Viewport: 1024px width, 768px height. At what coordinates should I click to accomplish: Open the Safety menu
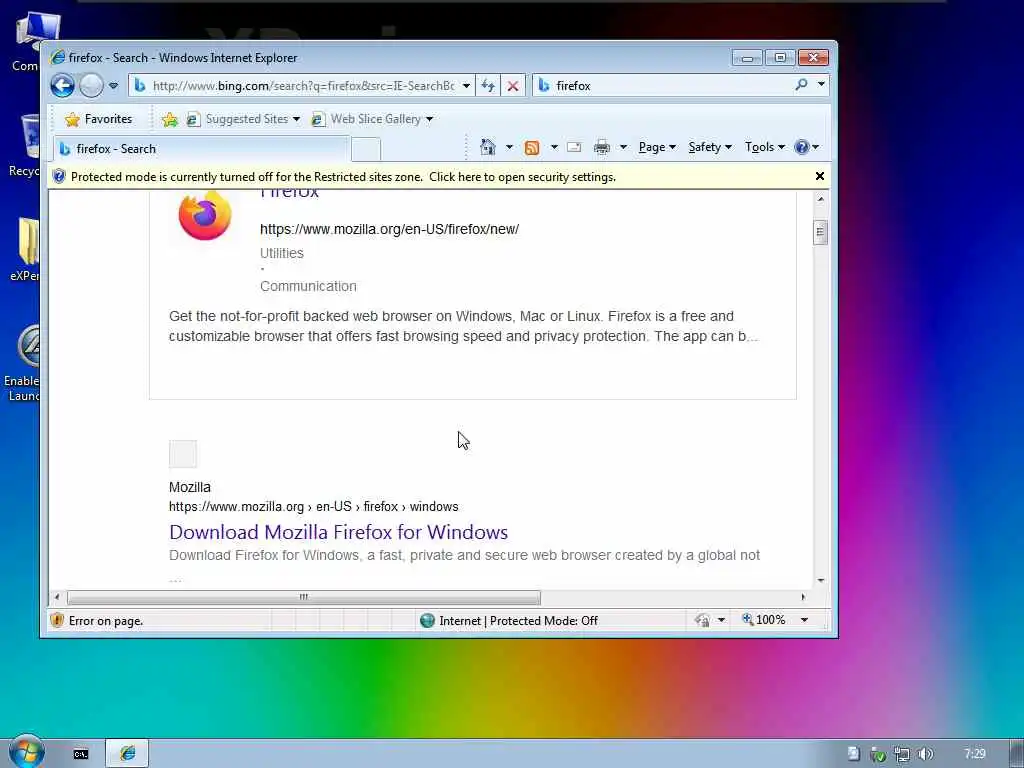[x=710, y=147]
